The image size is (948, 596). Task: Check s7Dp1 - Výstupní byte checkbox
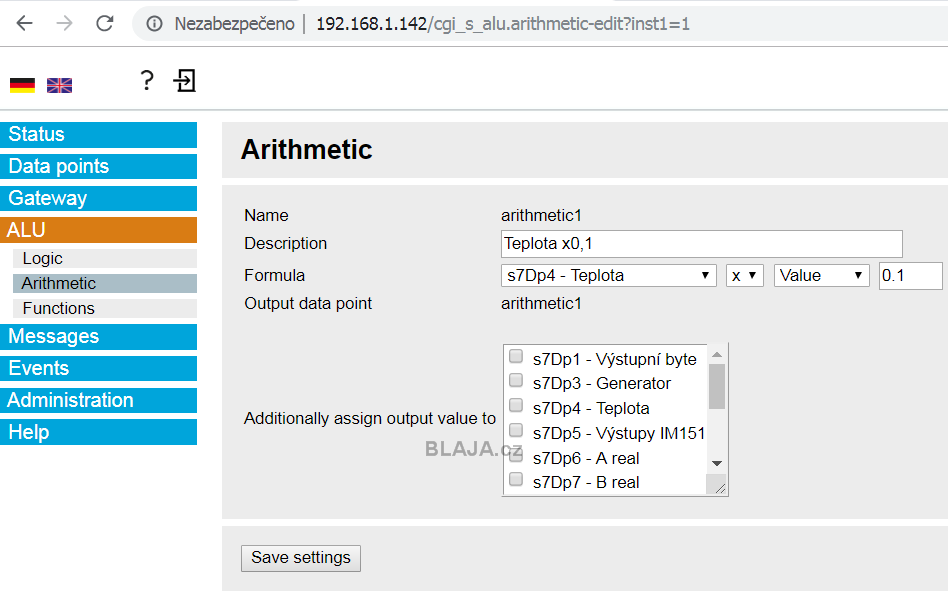[x=516, y=356]
